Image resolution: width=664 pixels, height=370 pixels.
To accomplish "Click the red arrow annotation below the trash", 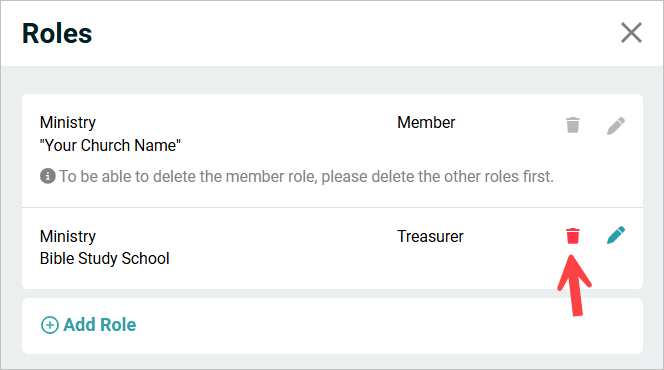I will point(574,286).
